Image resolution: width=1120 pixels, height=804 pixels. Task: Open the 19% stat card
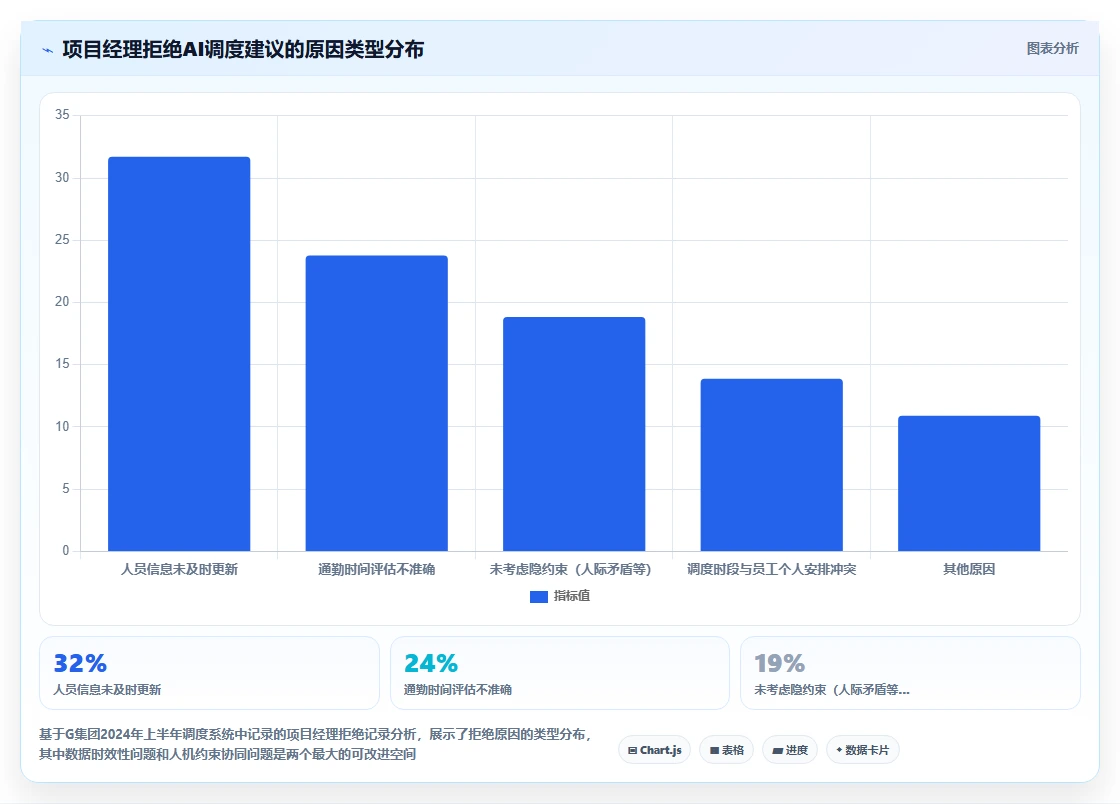(911, 673)
